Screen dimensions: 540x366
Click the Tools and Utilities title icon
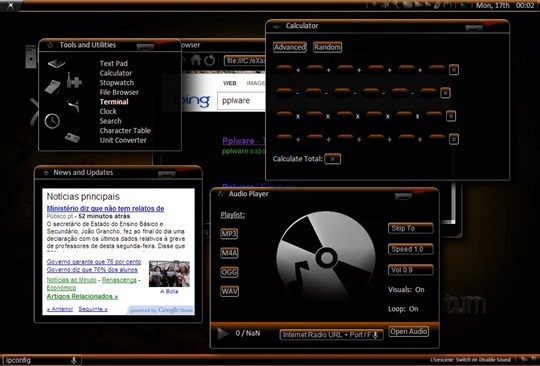(50, 45)
